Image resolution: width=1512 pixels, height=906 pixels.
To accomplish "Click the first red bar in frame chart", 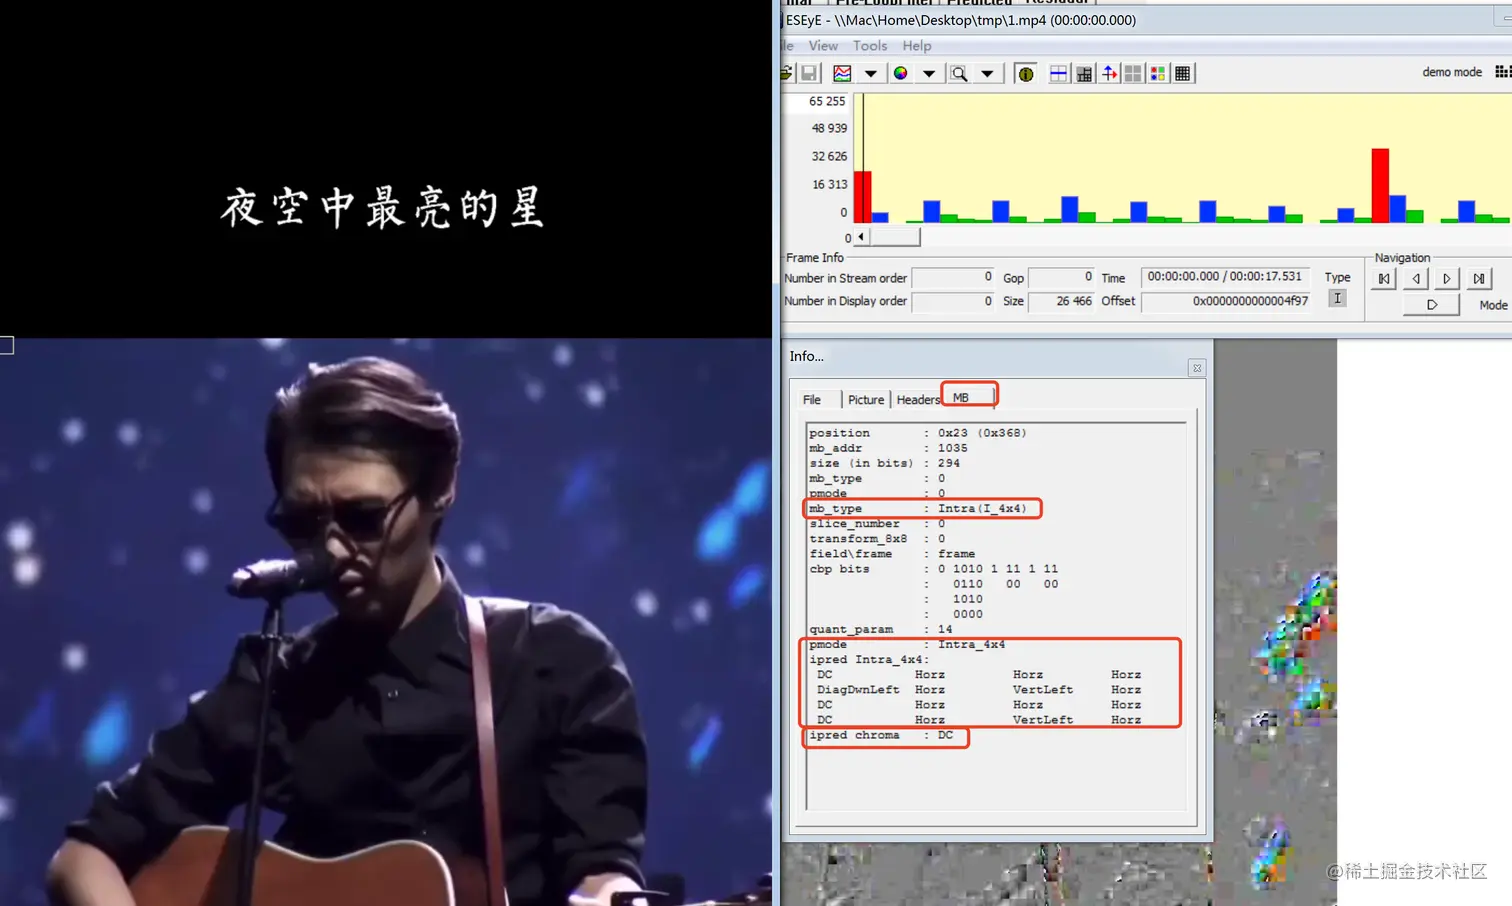I will 862,197.
